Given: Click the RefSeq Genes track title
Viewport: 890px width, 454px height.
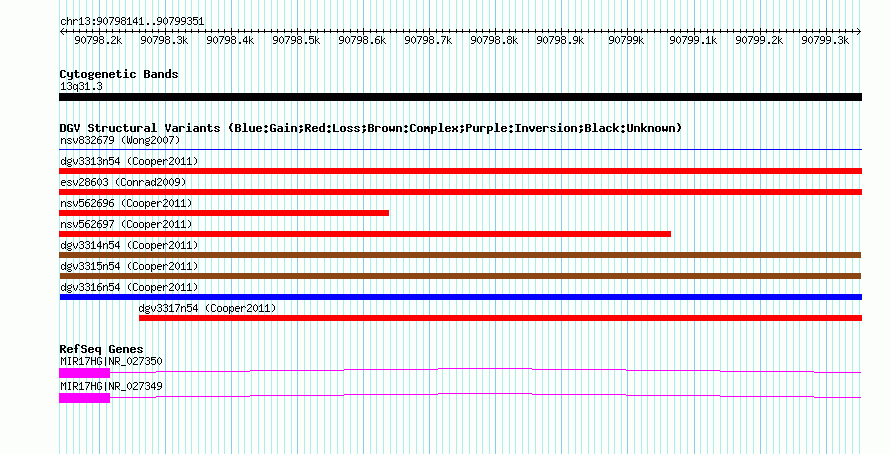Looking at the screenshot, I should click(x=102, y=350).
